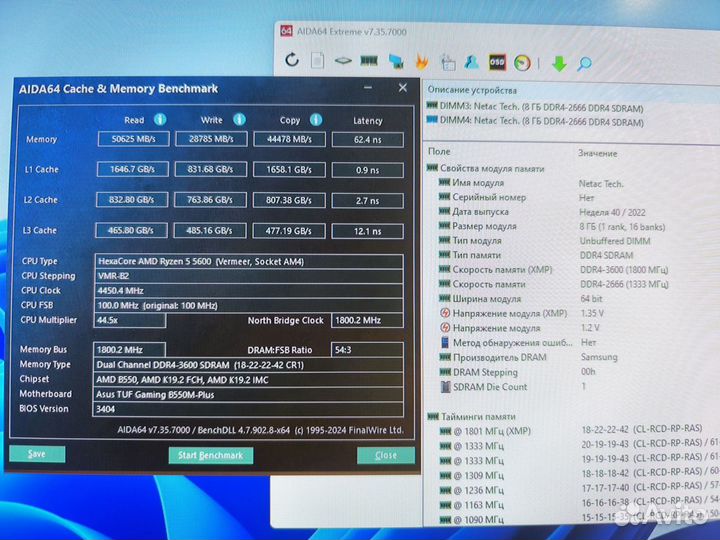Click the L3 Cache Copy value 477.19 GB/s
The width and height of the screenshot is (720, 540).
point(289,231)
